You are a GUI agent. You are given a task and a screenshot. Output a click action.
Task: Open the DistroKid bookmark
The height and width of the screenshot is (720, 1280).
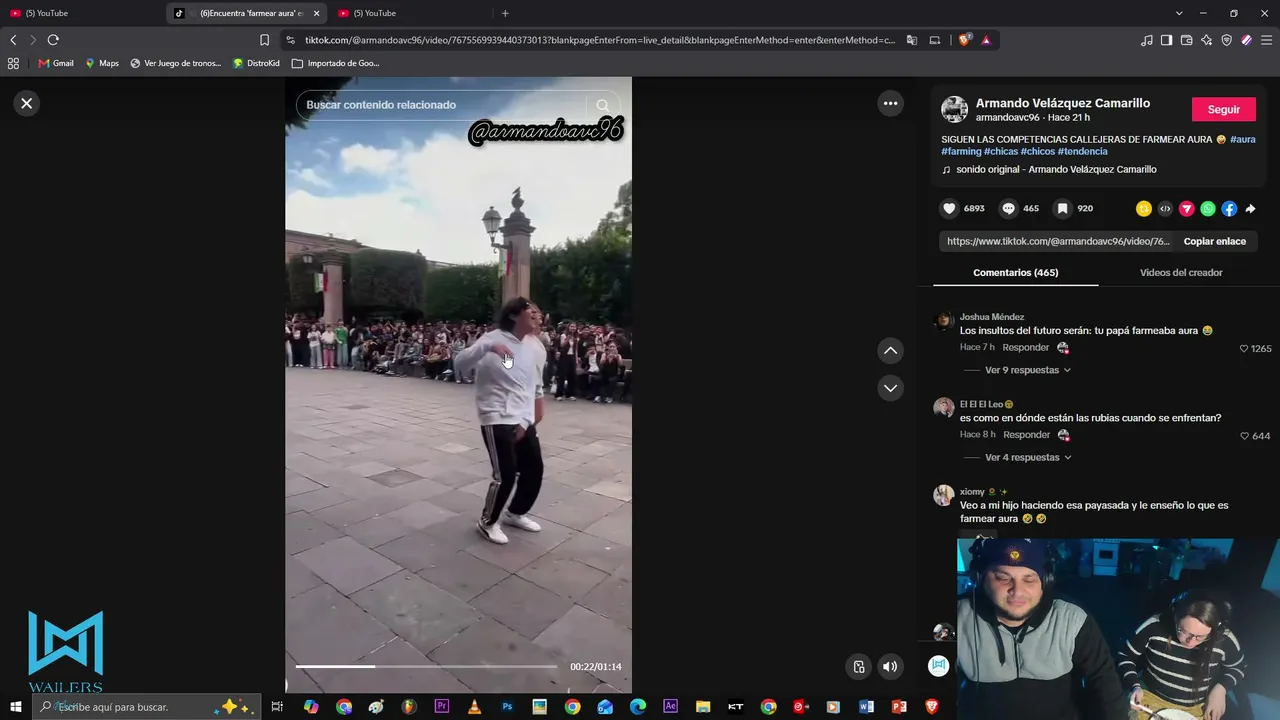coord(256,63)
